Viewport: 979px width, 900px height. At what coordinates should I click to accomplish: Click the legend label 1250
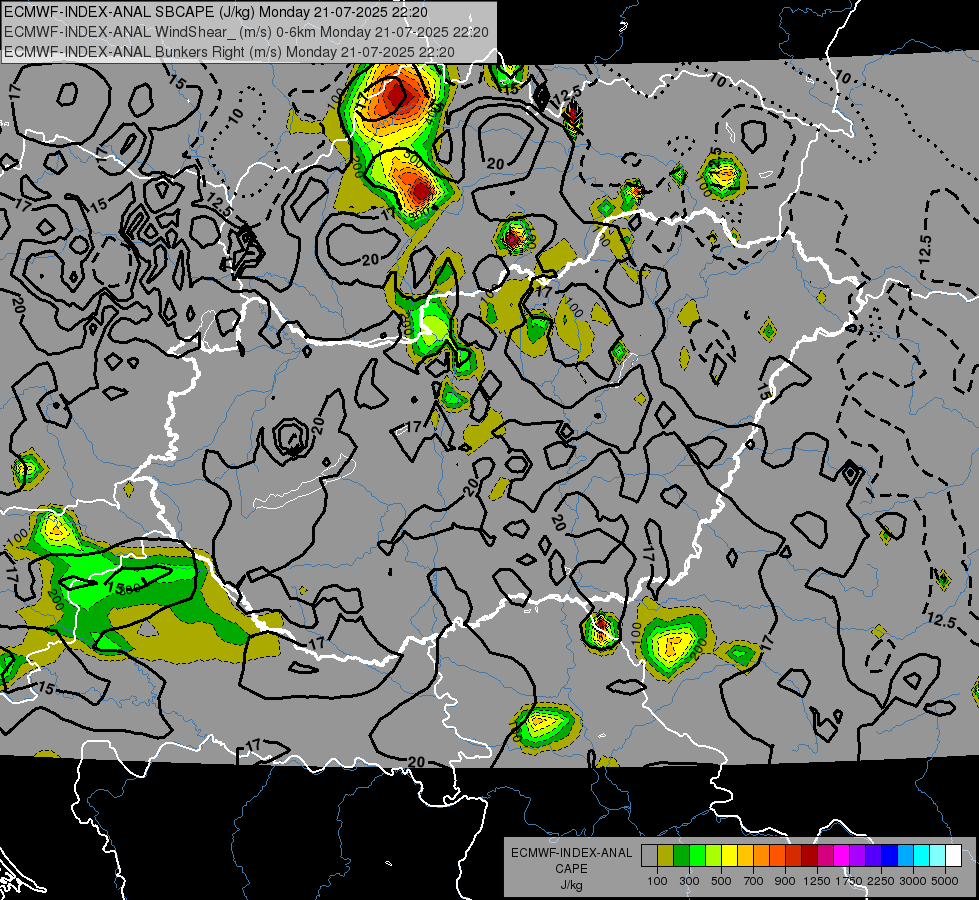click(817, 881)
